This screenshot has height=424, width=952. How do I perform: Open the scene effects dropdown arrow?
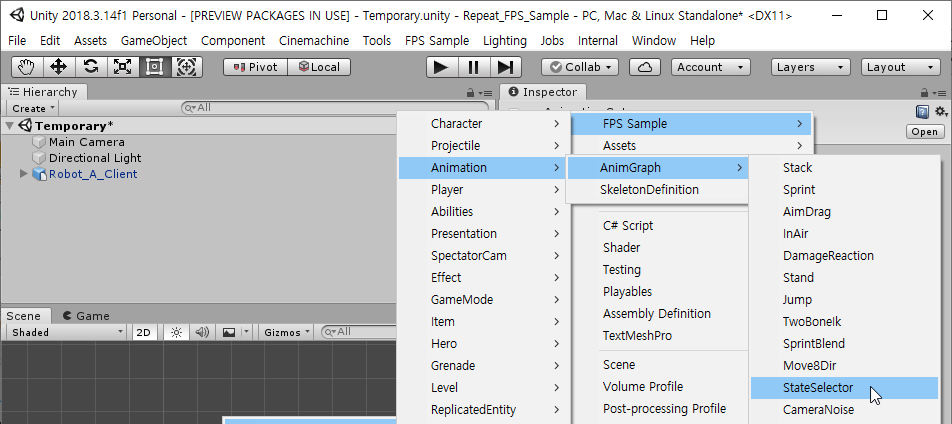(246, 332)
